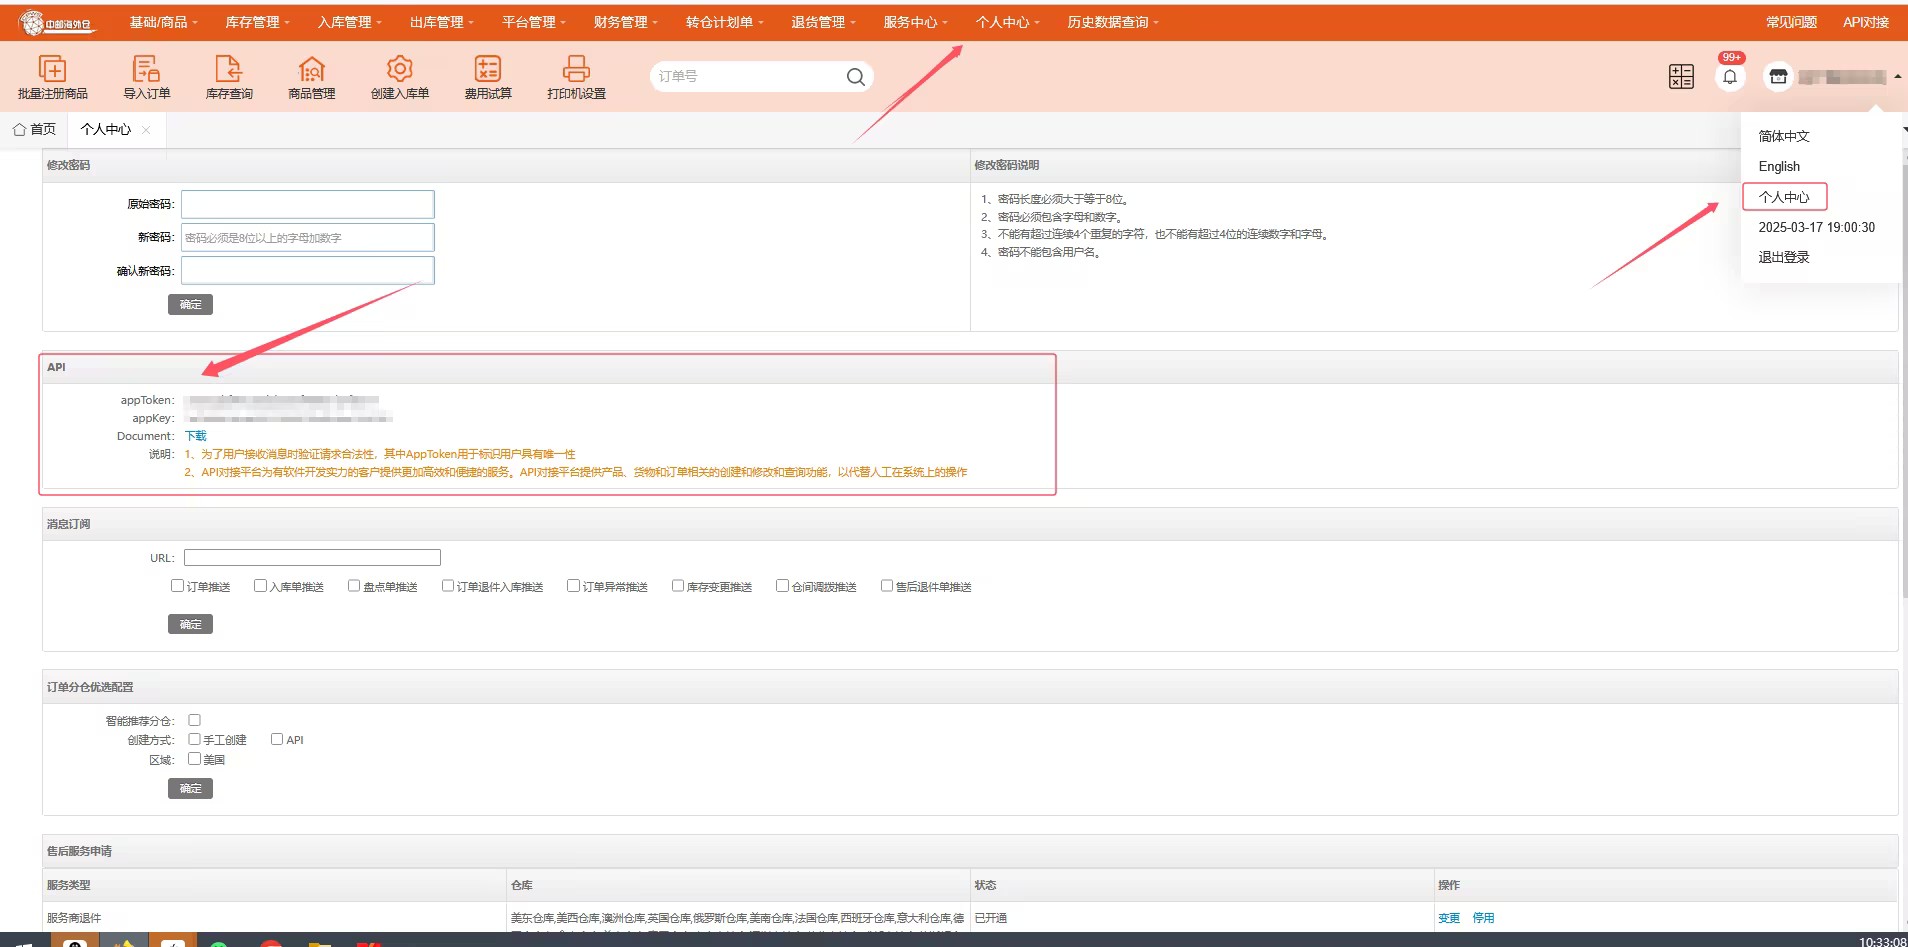Enable the 入库单推送 checkbox
The height and width of the screenshot is (947, 1908).
pyautogui.click(x=260, y=586)
